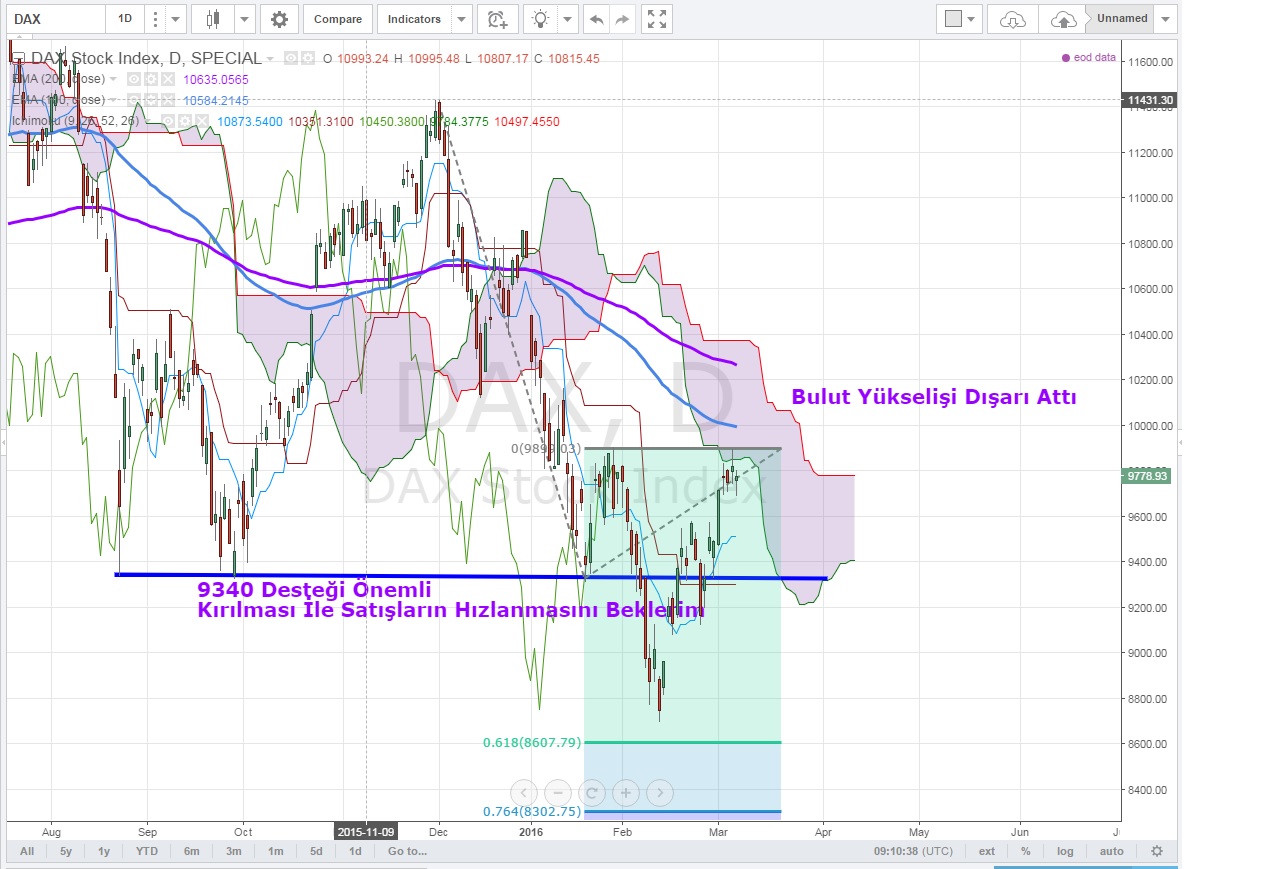Redo the last chart action

pyautogui.click(x=622, y=19)
